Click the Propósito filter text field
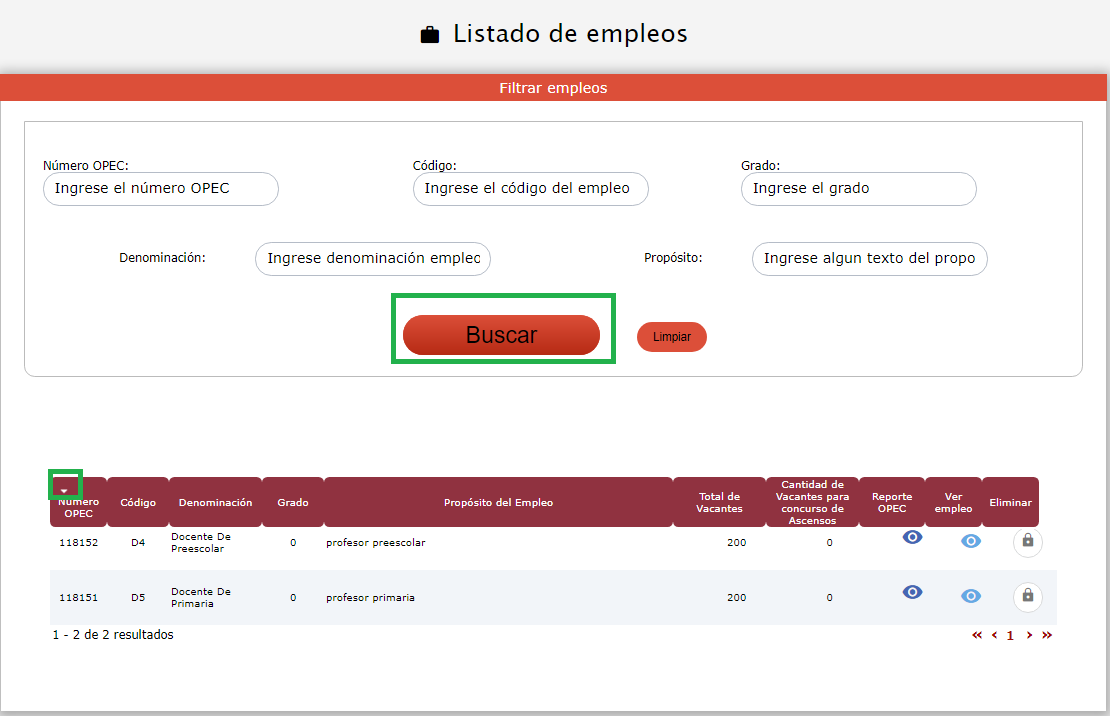 pyautogui.click(x=869, y=259)
